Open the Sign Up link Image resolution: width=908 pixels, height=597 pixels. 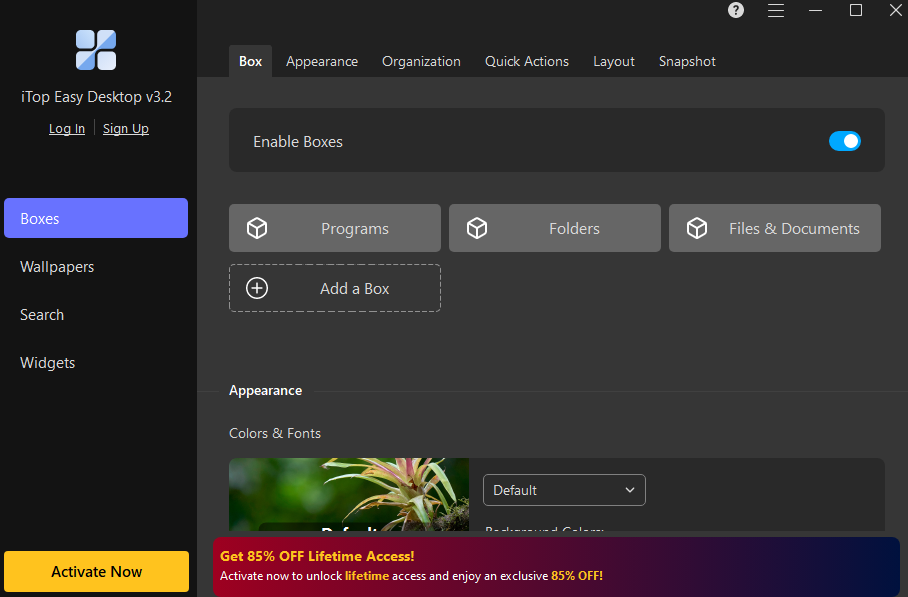pos(125,128)
